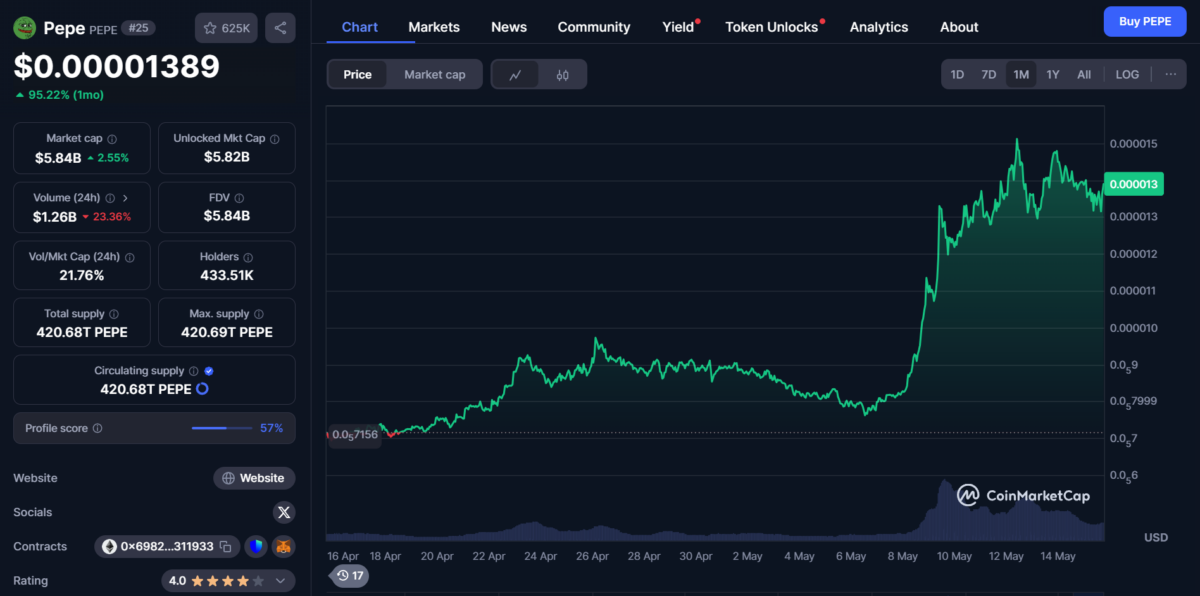This screenshot has height=596, width=1200.
Task: Open the Community tab
Action: click(x=594, y=27)
